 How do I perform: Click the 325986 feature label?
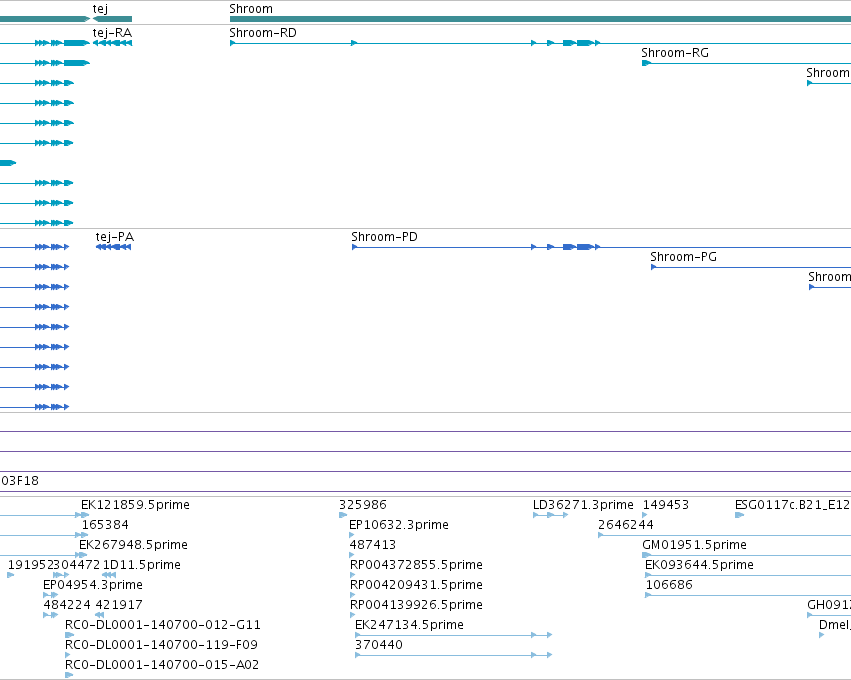tap(363, 505)
